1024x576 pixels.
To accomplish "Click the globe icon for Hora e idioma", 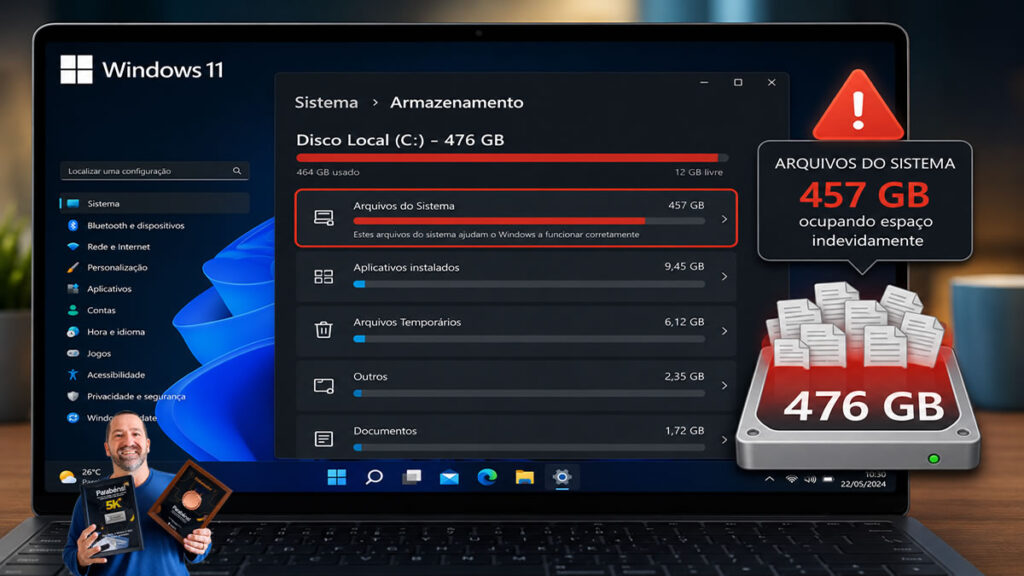I will coord(73,332).
